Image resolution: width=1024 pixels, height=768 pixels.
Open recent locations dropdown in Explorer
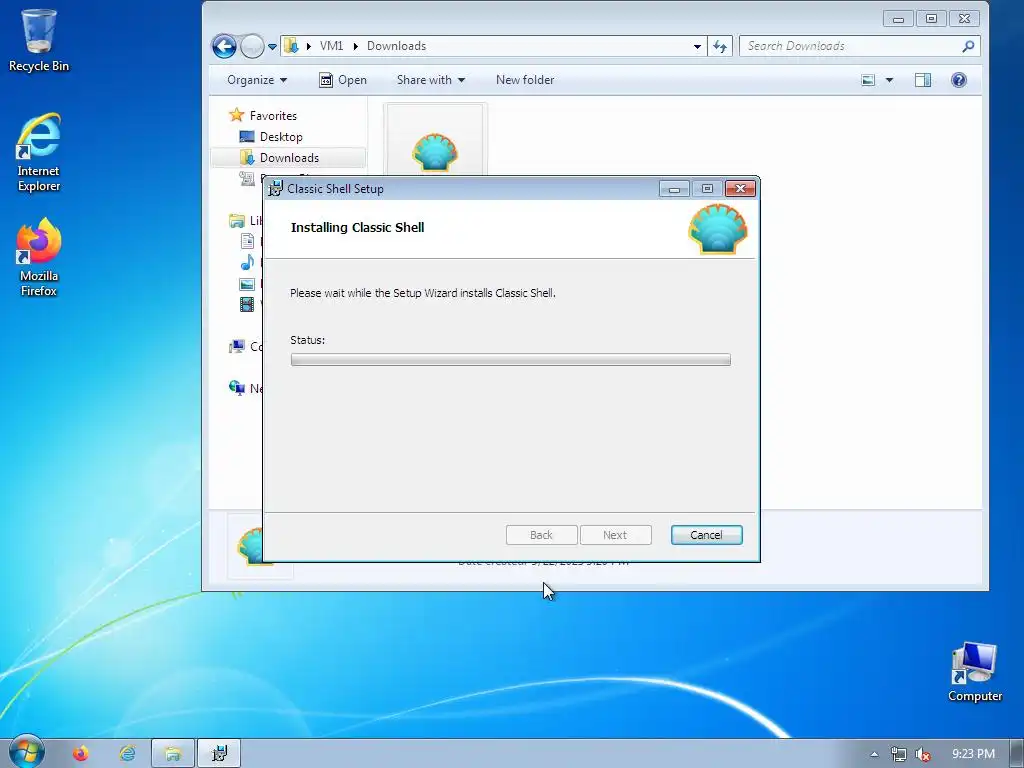(272, 46)
